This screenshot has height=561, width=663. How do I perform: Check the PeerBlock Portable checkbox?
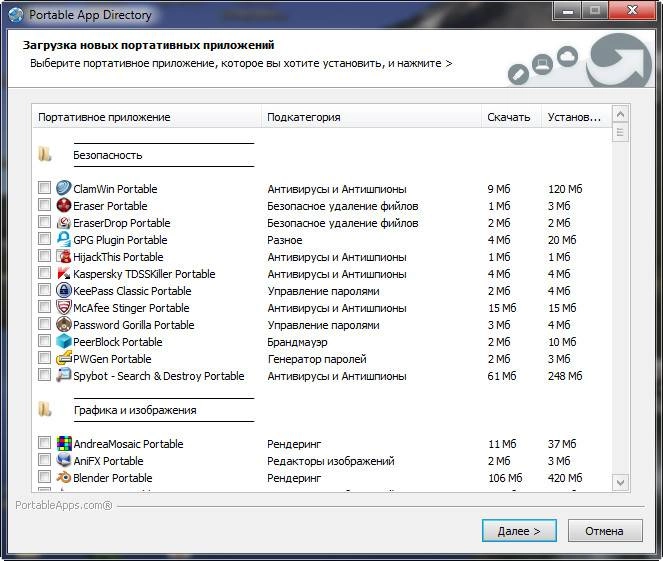click(x=44, y=340)
